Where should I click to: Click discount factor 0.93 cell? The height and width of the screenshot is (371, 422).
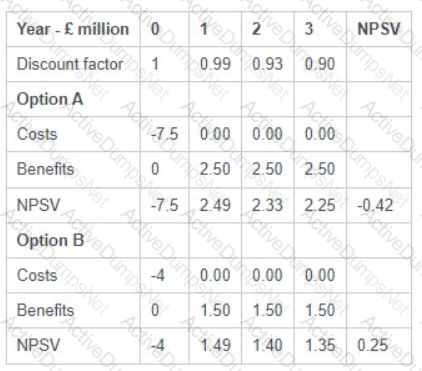click(267, 64)
